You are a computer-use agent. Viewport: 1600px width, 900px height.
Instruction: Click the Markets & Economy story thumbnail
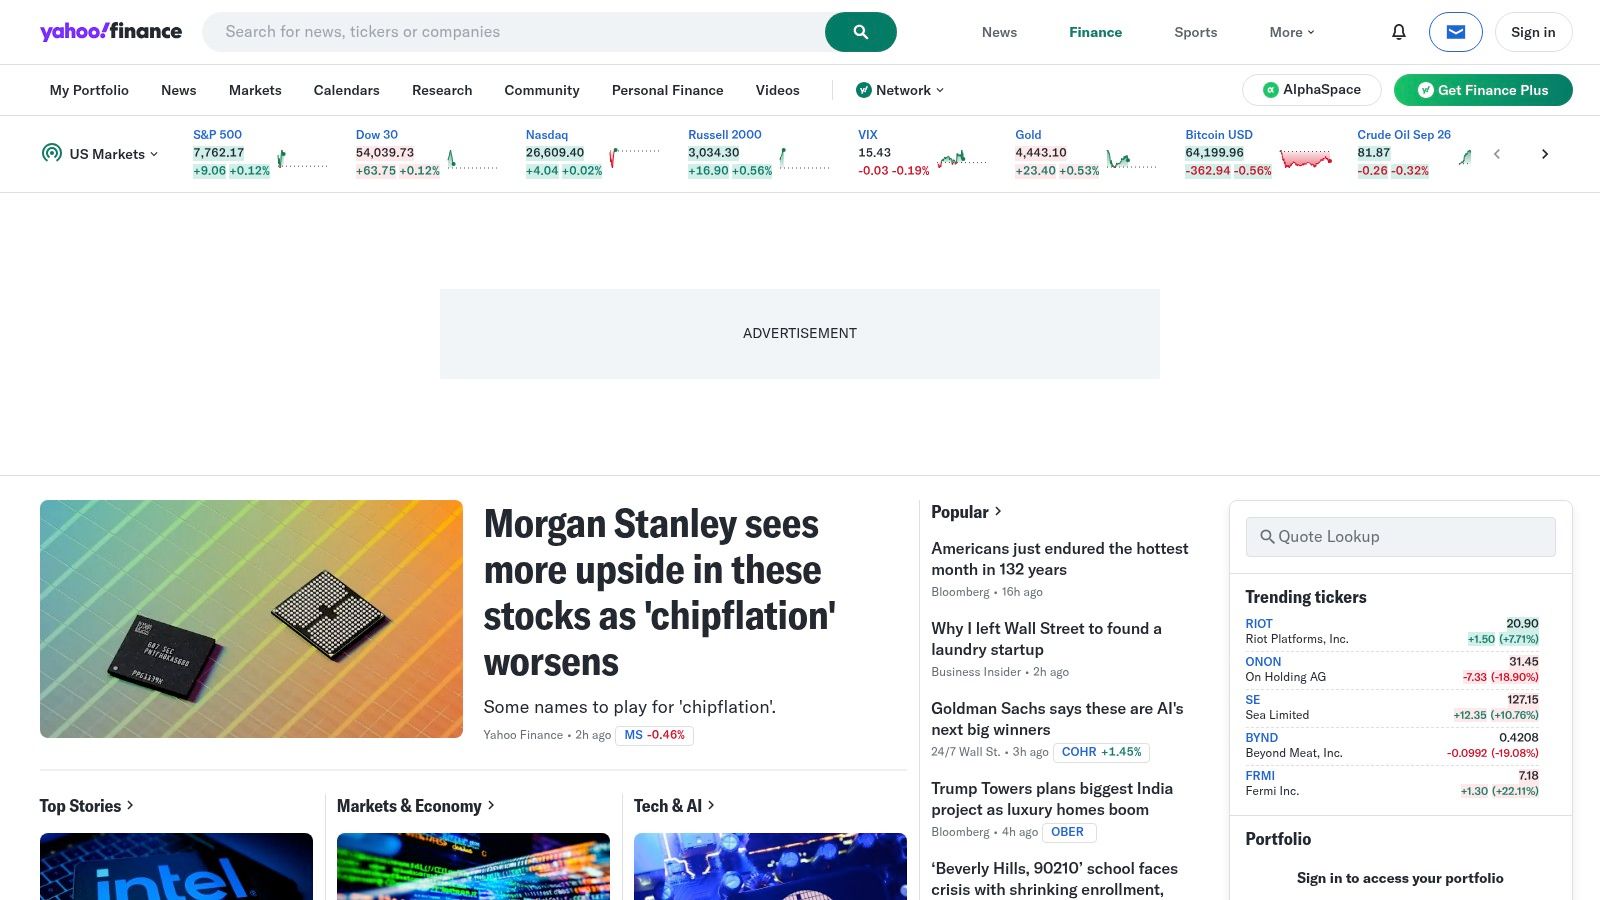(x=473, y=866)
